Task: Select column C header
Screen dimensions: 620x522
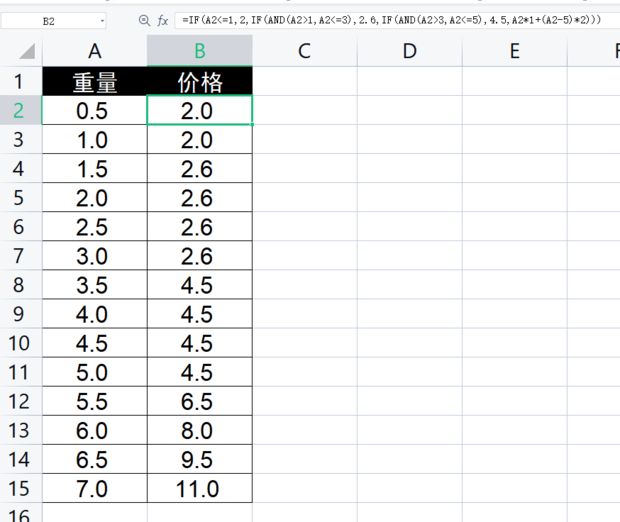Action: tap(304, 51)
